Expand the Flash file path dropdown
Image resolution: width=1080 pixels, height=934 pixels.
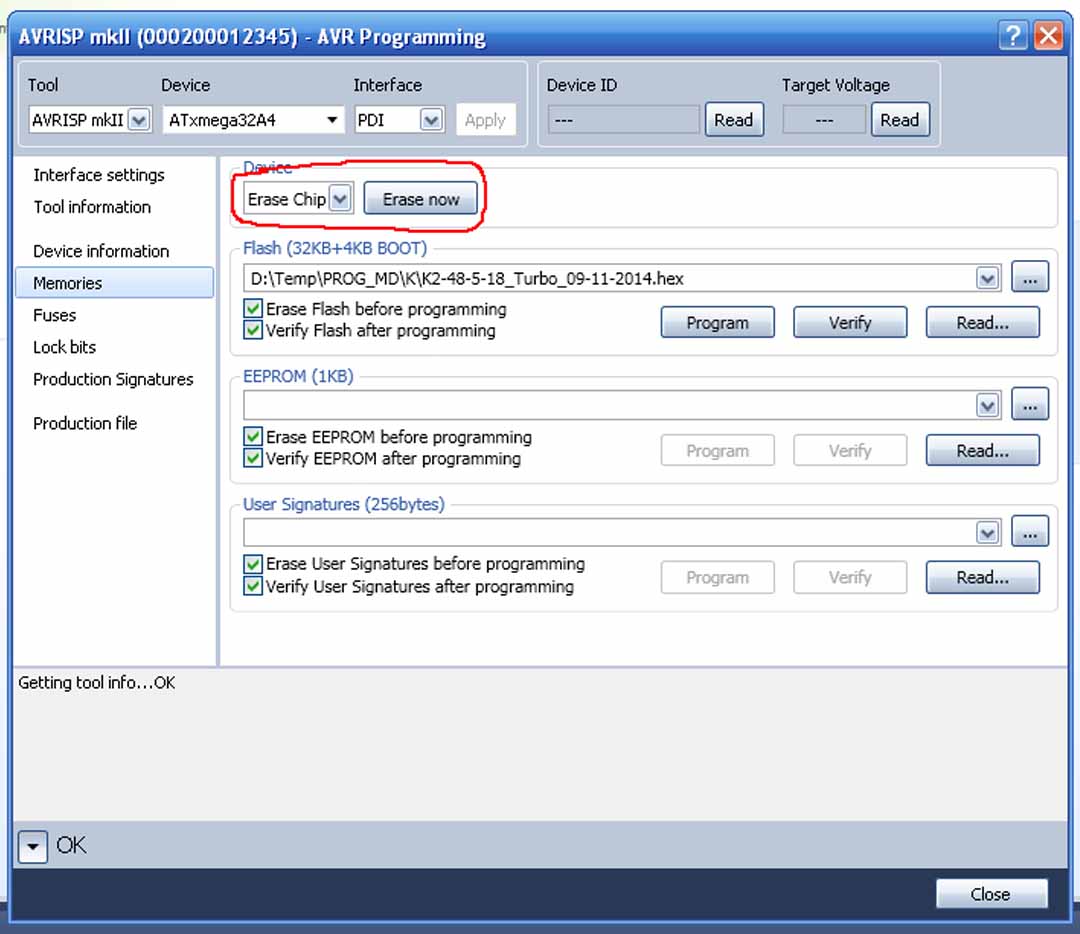pyautogui.click(x=988, y=278)
